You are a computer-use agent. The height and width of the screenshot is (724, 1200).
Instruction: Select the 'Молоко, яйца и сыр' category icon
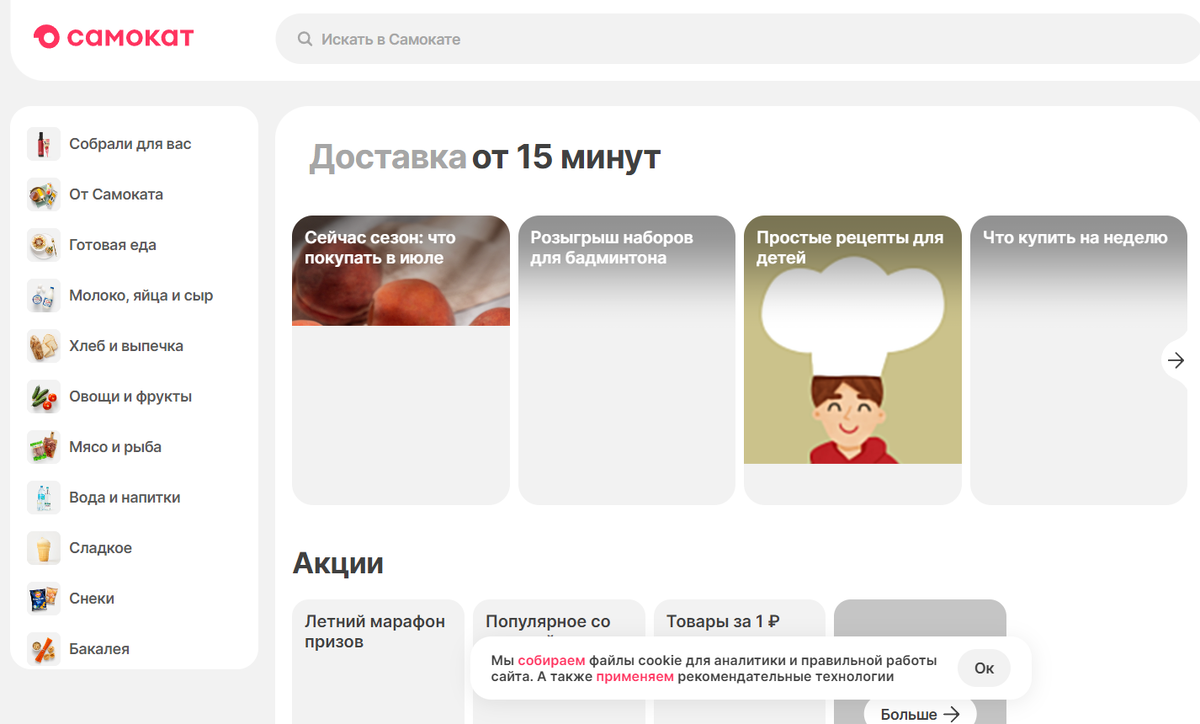tap(44, 295)
